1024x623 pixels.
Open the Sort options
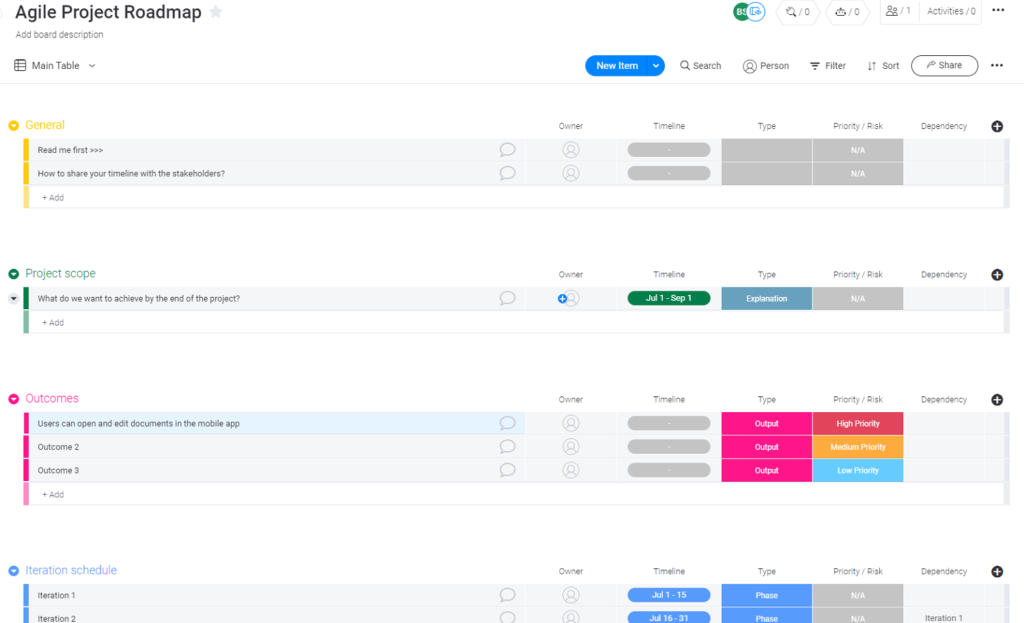882,65
